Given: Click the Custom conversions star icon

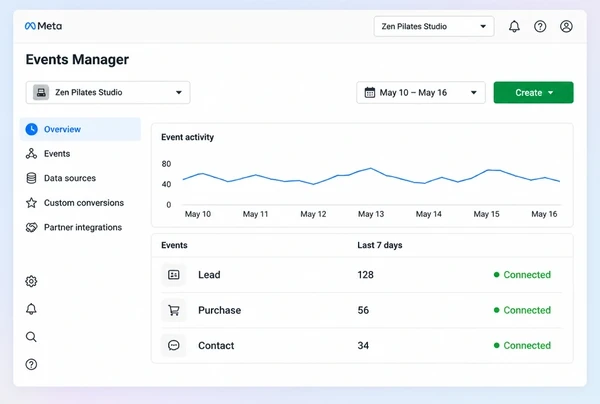Looking at the screenshot, I should 31,203.
